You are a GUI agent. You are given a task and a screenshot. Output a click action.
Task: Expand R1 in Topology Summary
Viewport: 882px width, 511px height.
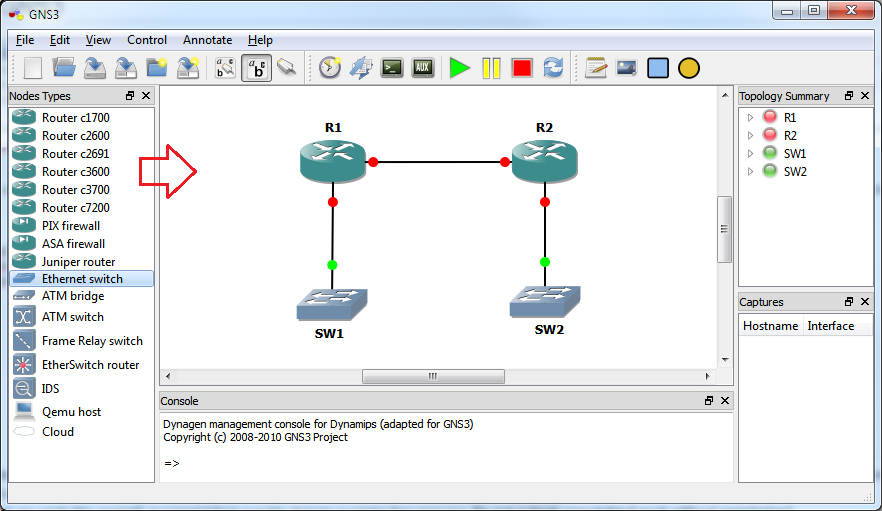(751, 118)
